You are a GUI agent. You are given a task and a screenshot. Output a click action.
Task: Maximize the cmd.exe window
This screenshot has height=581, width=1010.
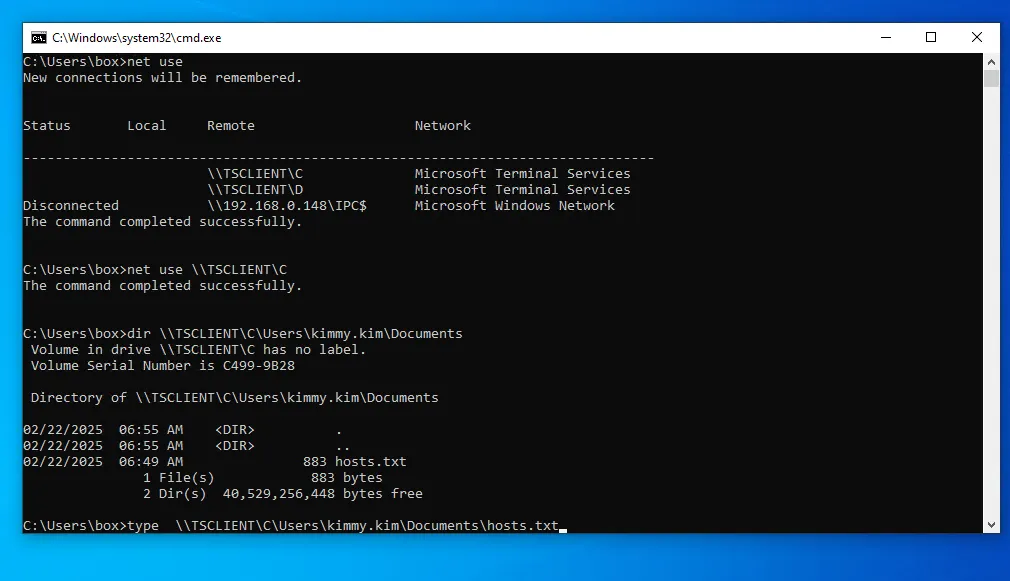pos(931,38)
